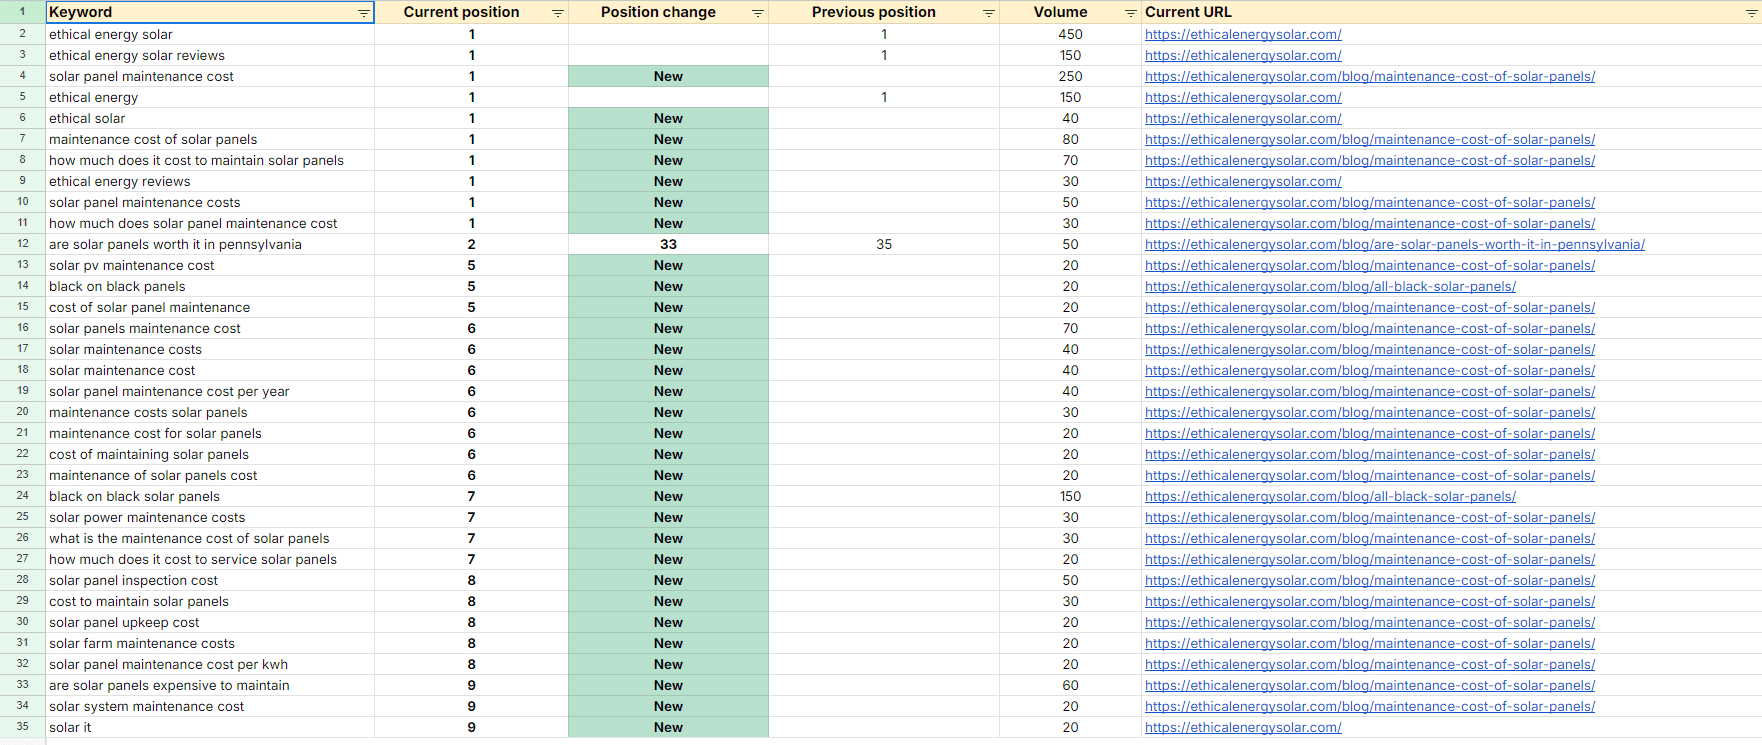
Task: Open the URL link in the 'solar it' row
Action: tap(1243, 727)
